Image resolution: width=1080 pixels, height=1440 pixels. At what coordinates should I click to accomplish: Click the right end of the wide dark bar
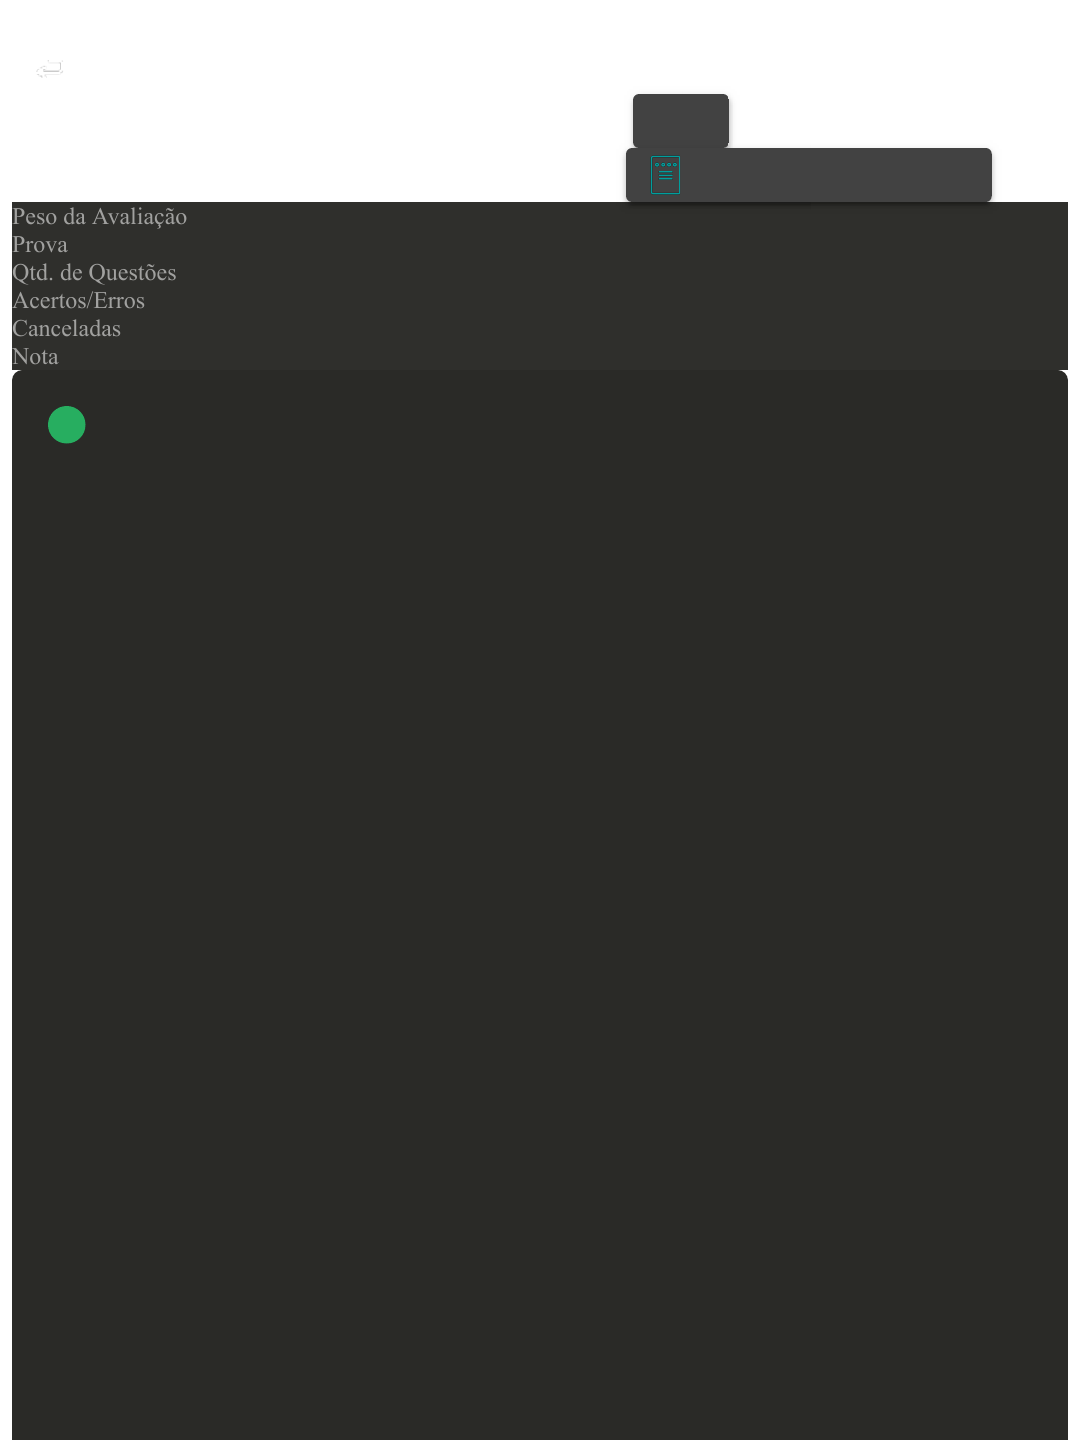pos(960,175)
